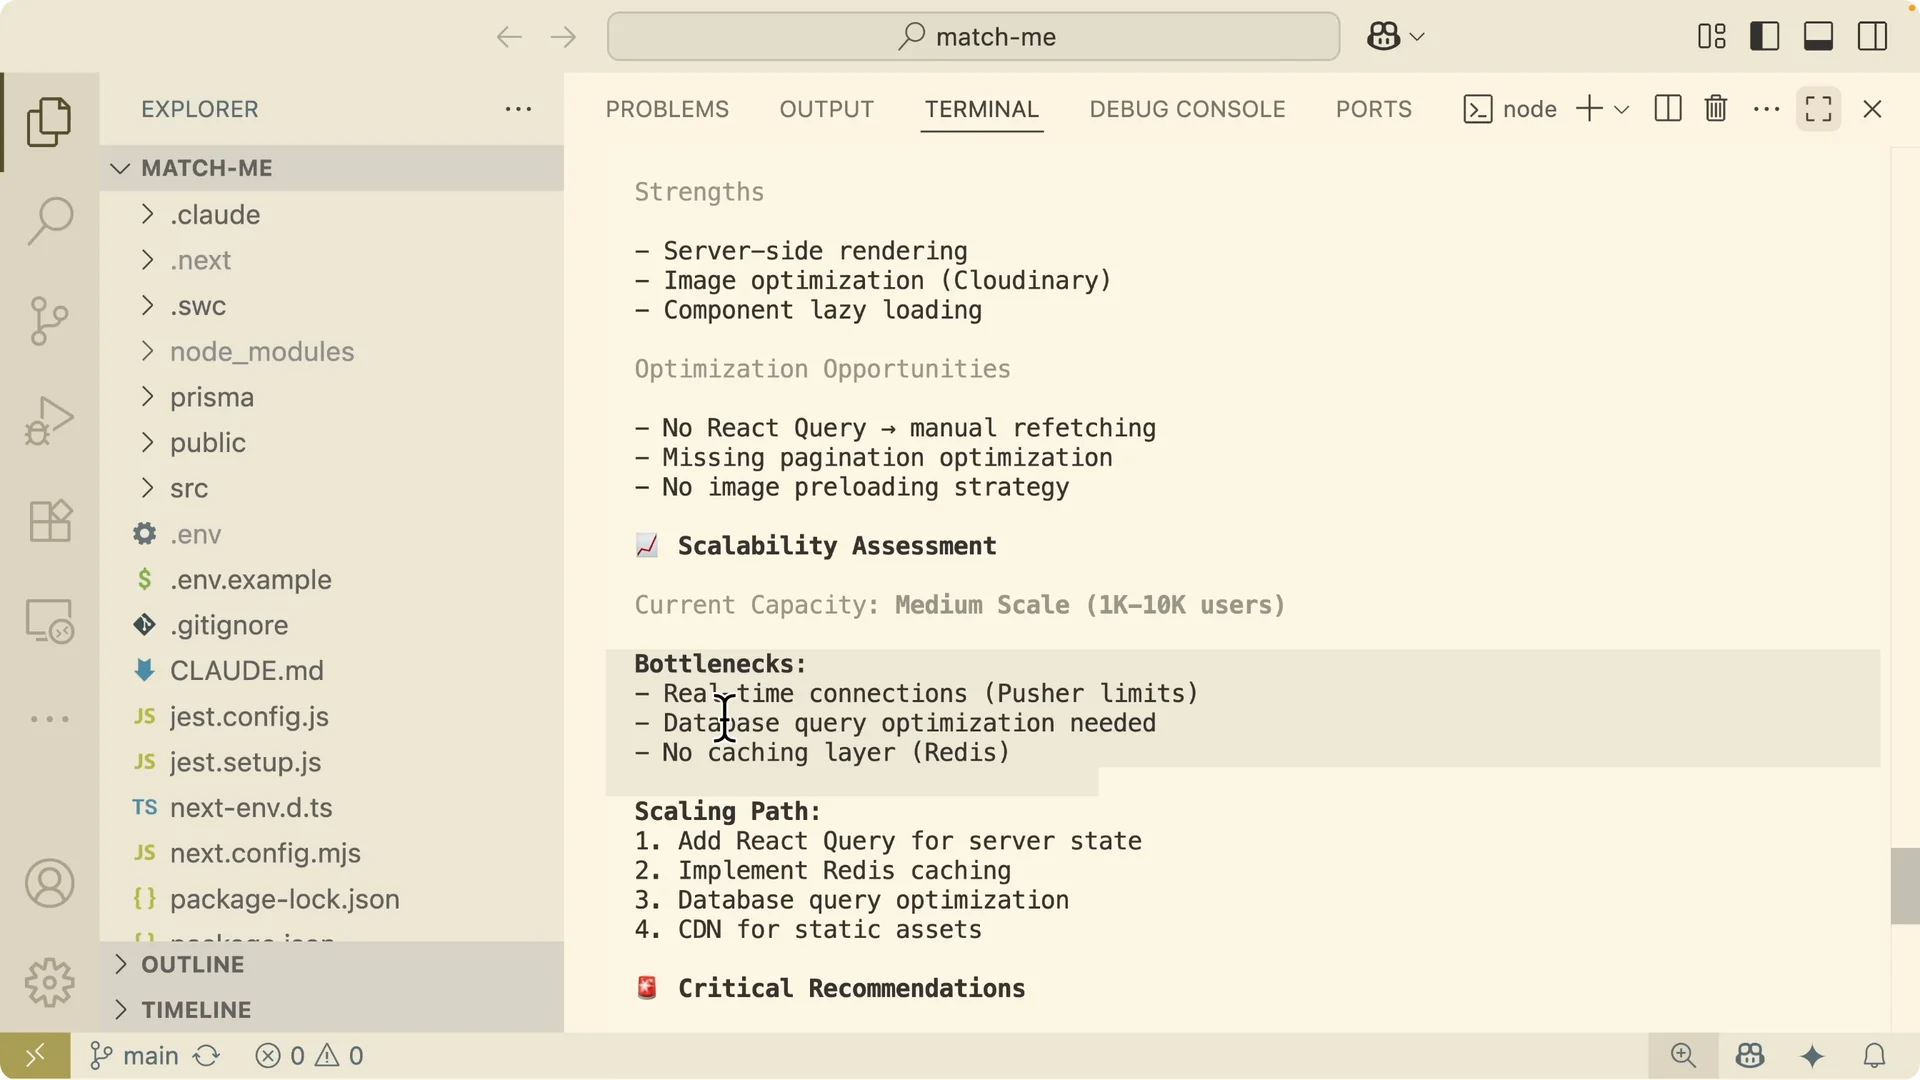Screen dimensions: 1920x1080
Task: Toggle secondary side bar visibility
Action: (x=1873, y=37)
